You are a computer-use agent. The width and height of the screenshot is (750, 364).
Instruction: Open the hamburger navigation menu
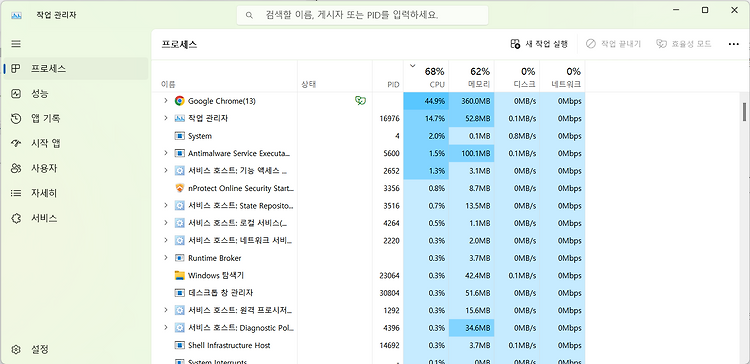[16, 44]
